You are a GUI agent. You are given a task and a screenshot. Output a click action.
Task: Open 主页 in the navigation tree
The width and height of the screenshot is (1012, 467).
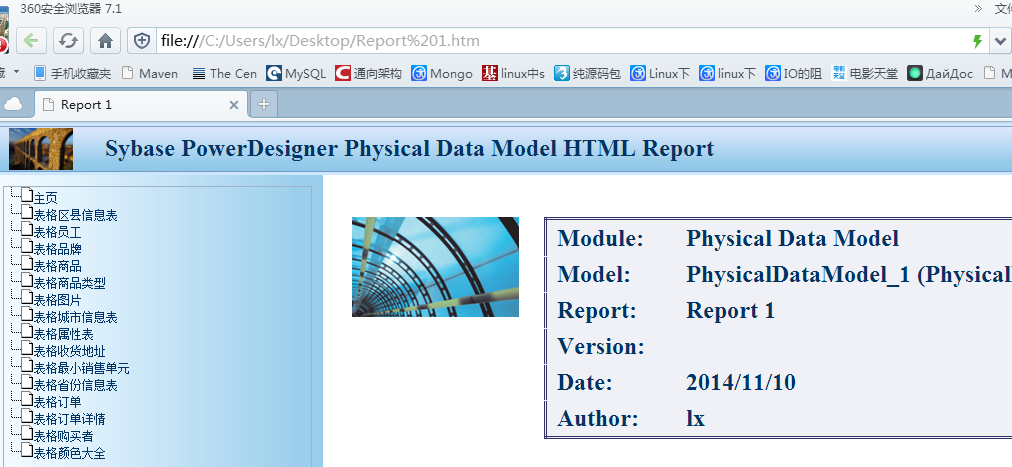click(45, 198)
